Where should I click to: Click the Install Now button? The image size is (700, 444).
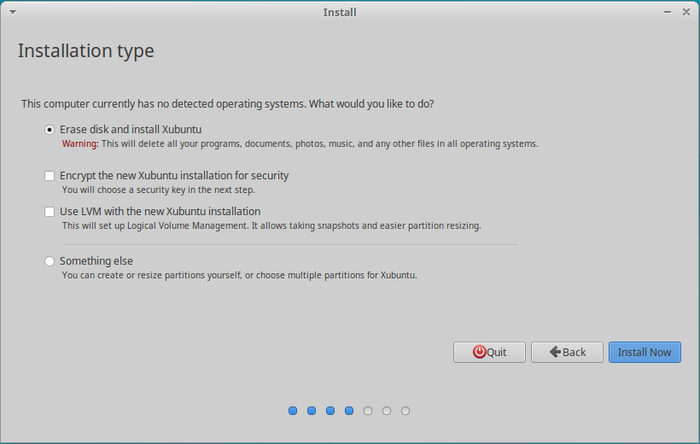tap(645, 352)
